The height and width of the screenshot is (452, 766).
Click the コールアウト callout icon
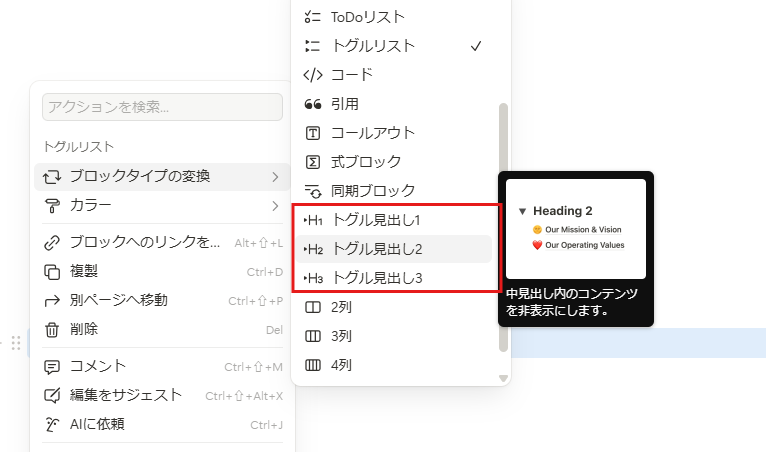click(312, 133)
